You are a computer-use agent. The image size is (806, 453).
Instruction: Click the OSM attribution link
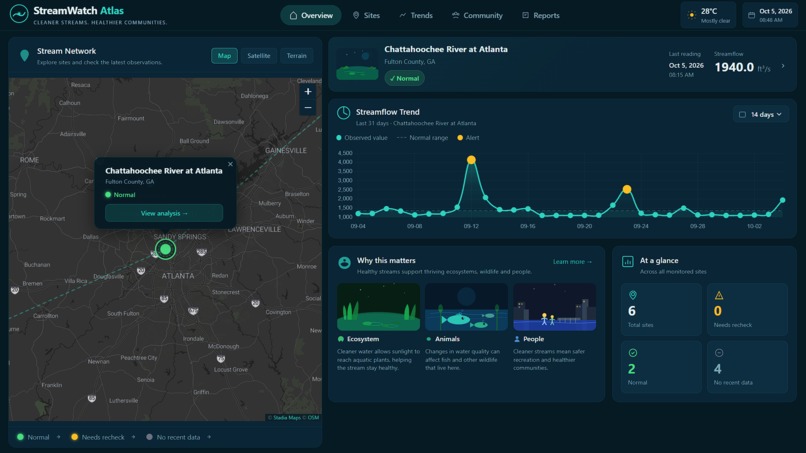pos(313,418)
